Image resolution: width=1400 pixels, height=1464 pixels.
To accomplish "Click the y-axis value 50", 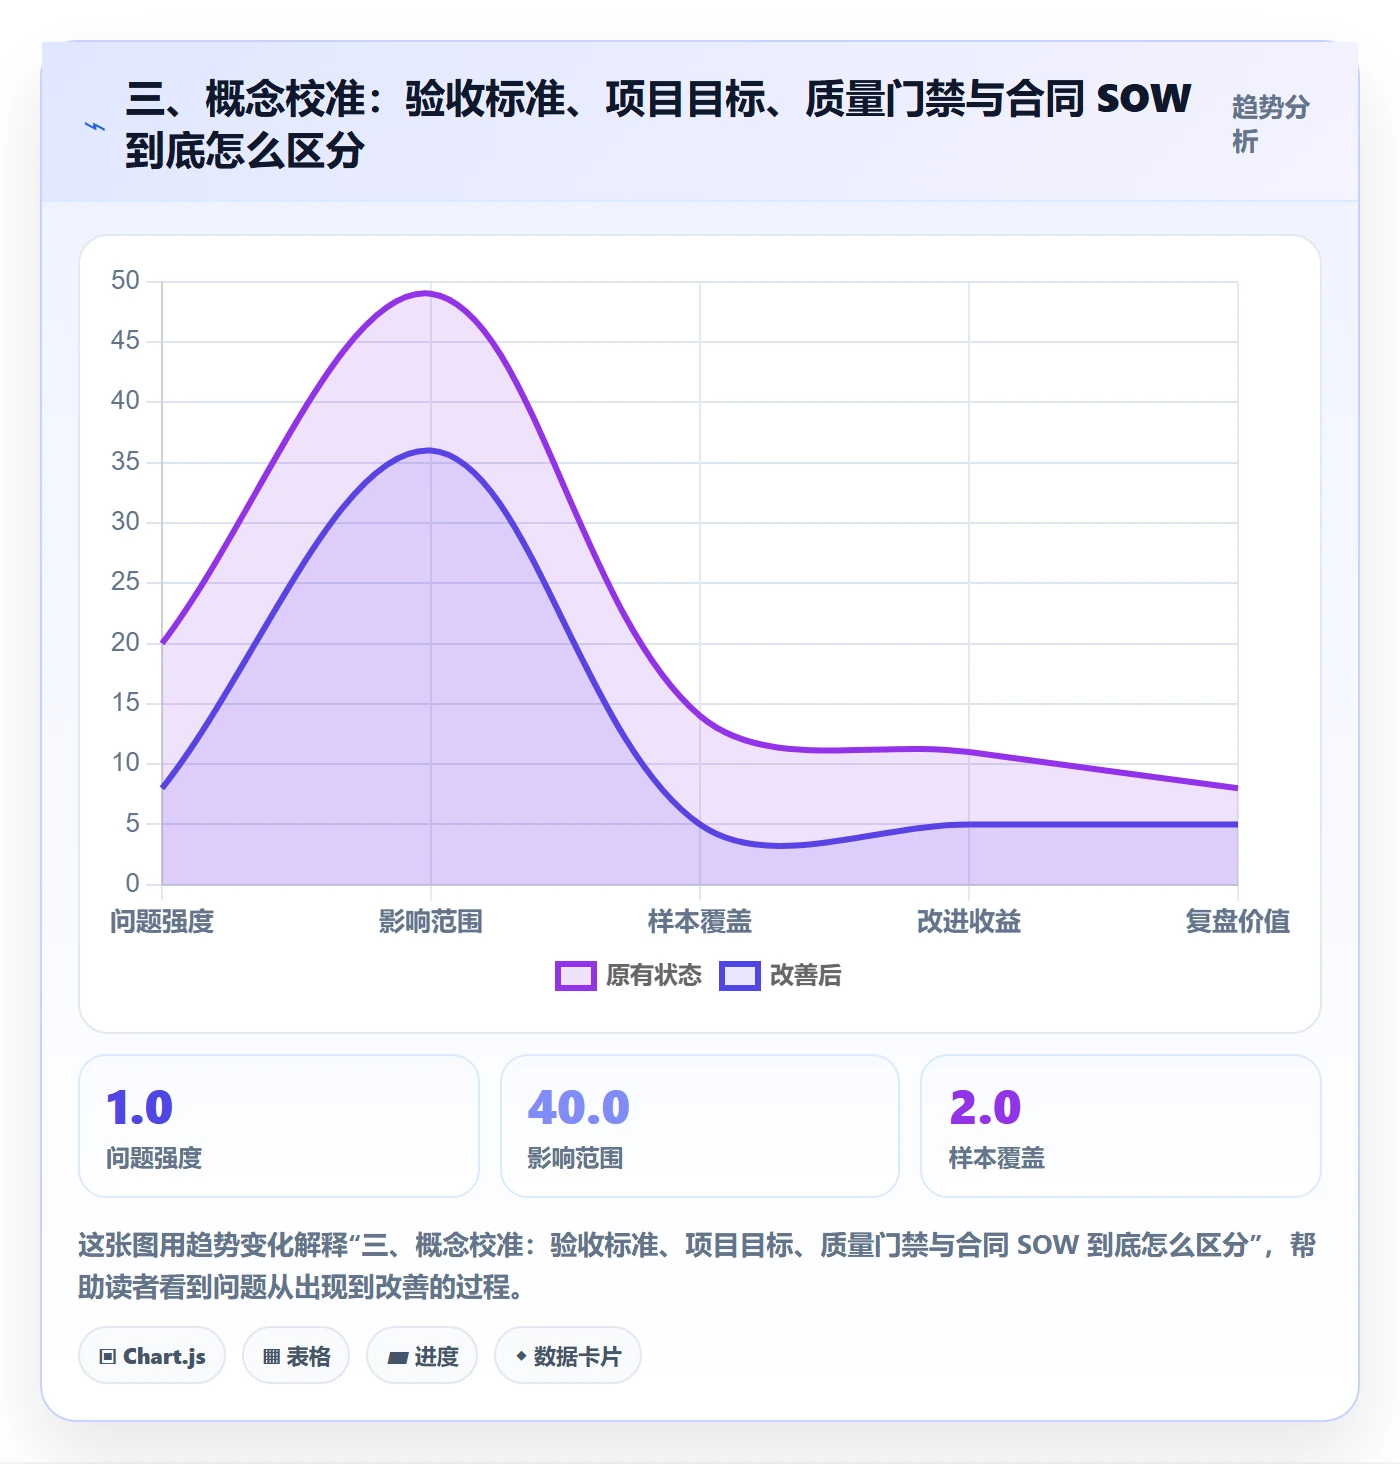I will click(125, 280).
